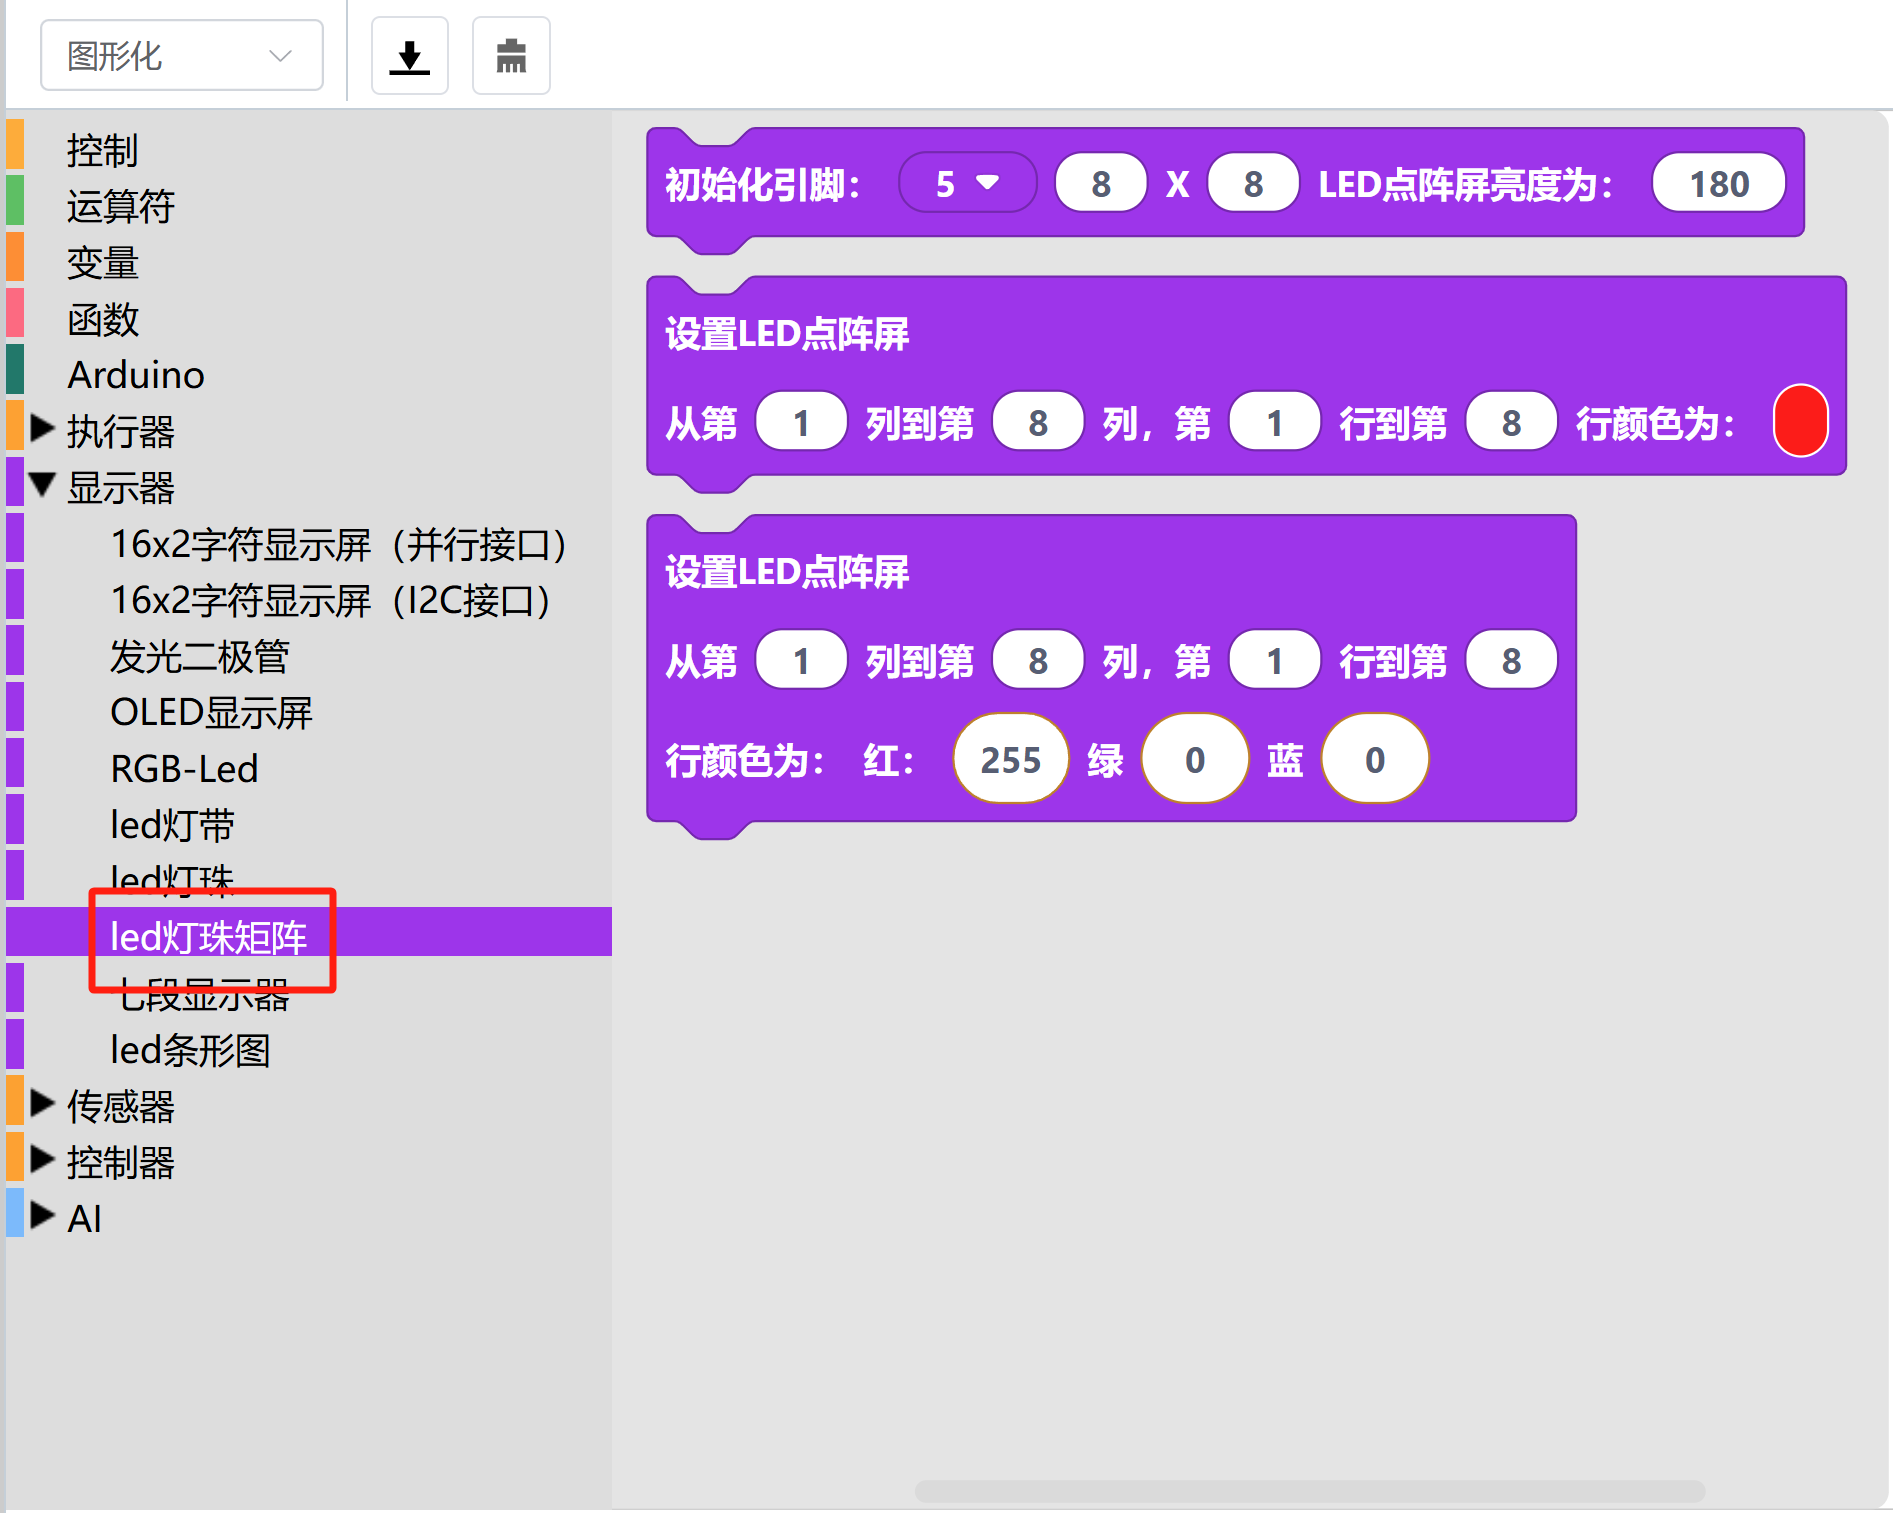Click the horizontal scrollbar at bottom
1893x1513 pixels.
[x=1308, y=1491]
